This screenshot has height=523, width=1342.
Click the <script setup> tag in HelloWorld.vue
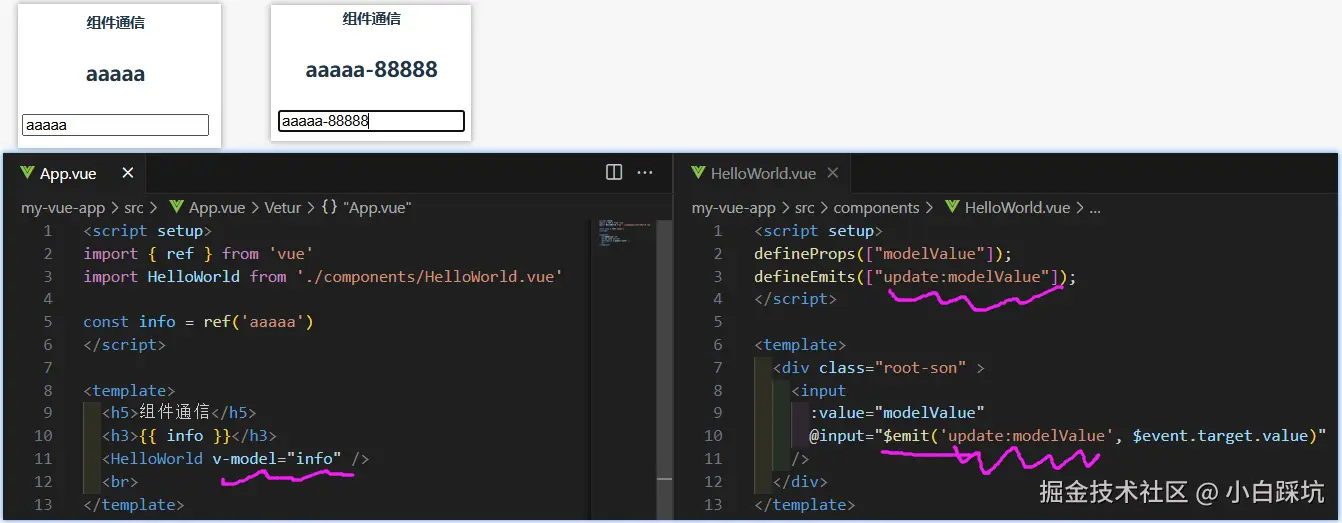click(819, 231)
